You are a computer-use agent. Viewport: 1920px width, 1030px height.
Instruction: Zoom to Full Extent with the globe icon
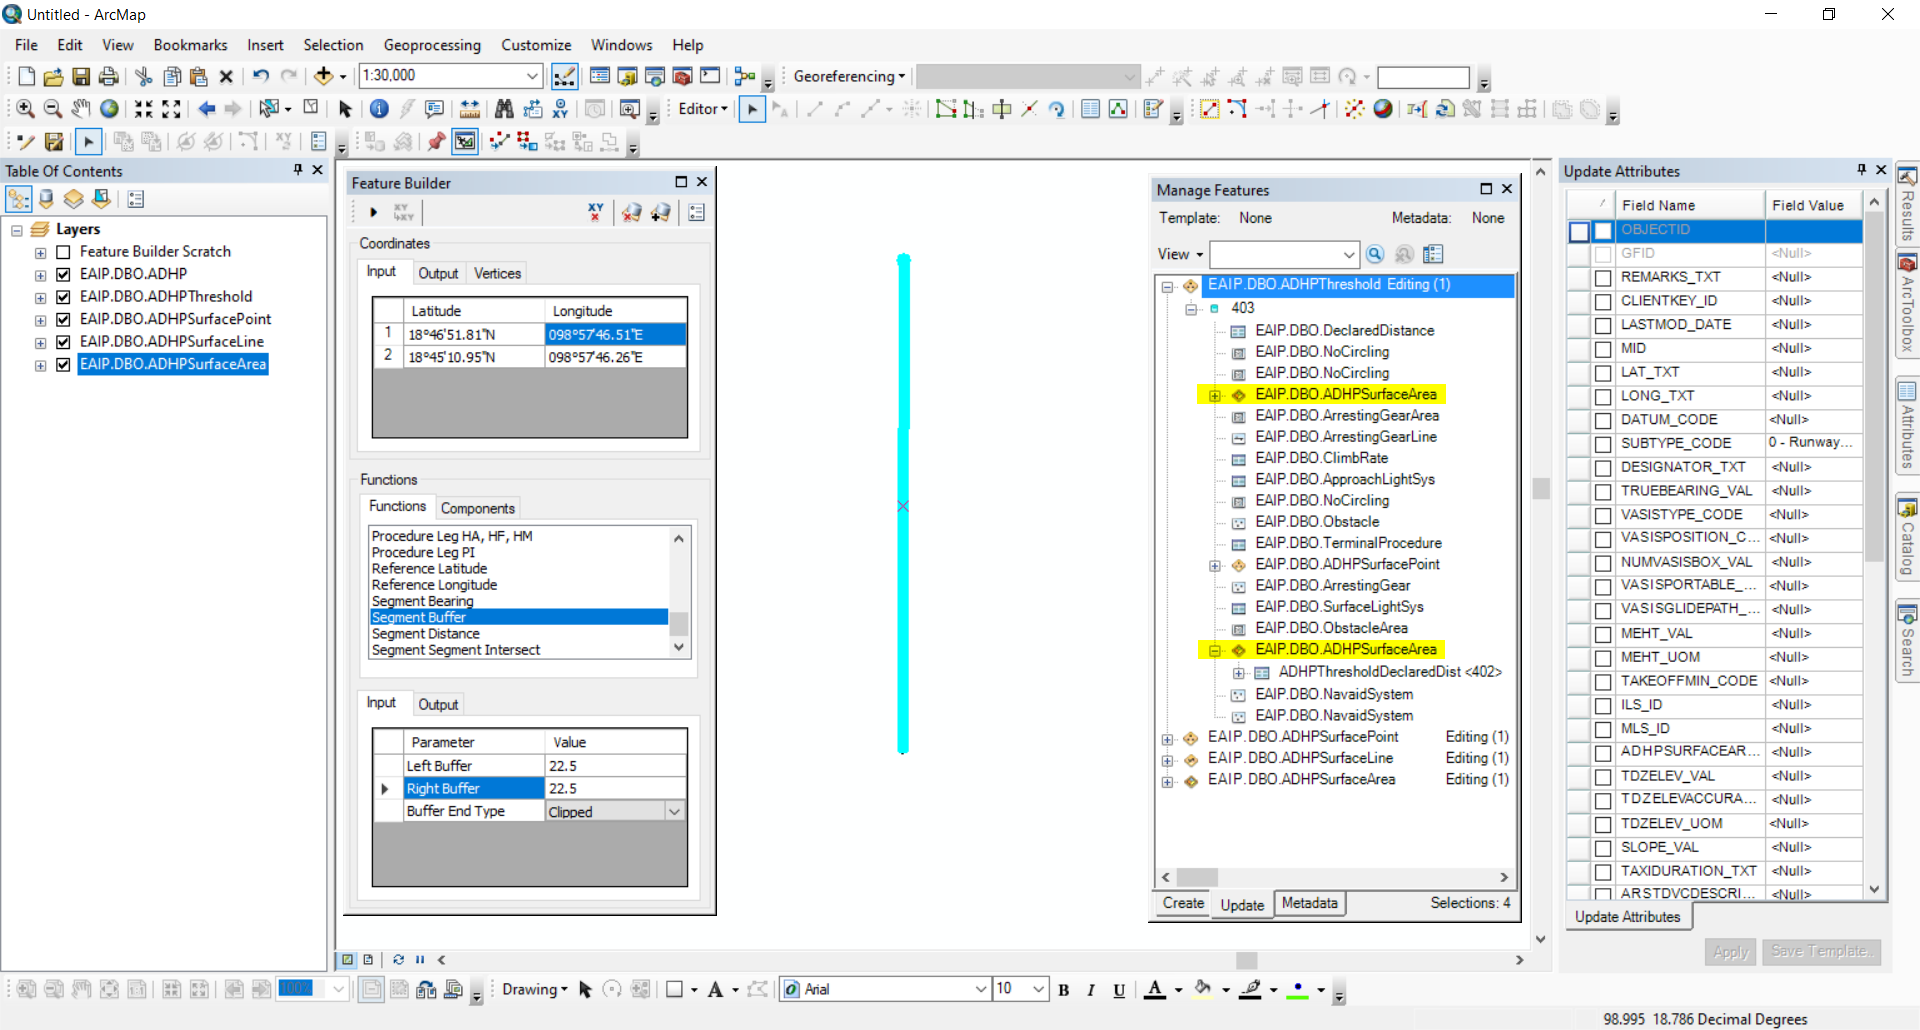click(109, 109)
